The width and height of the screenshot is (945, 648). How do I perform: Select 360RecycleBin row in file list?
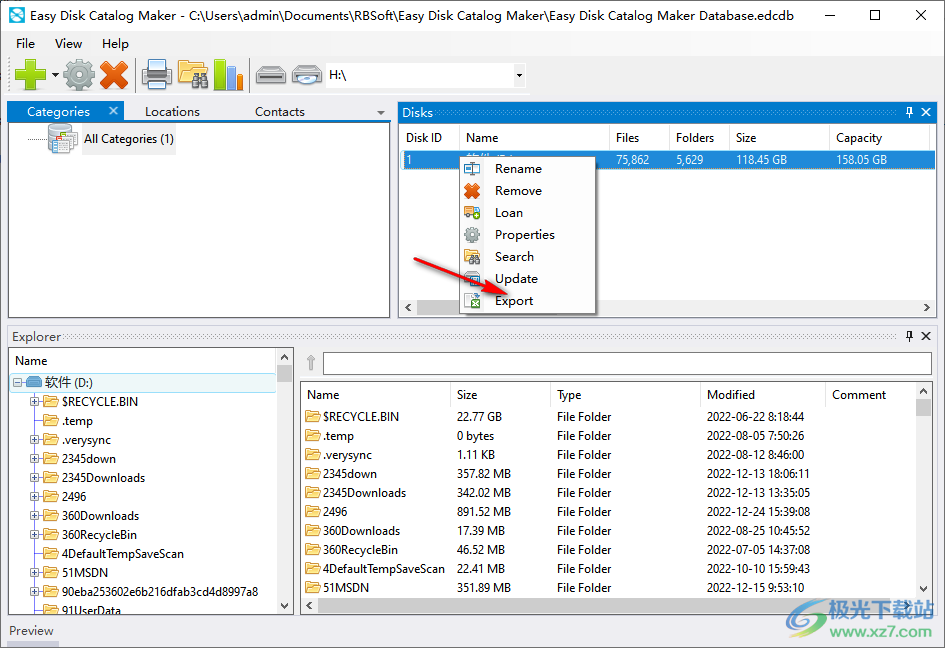point(609,550)
